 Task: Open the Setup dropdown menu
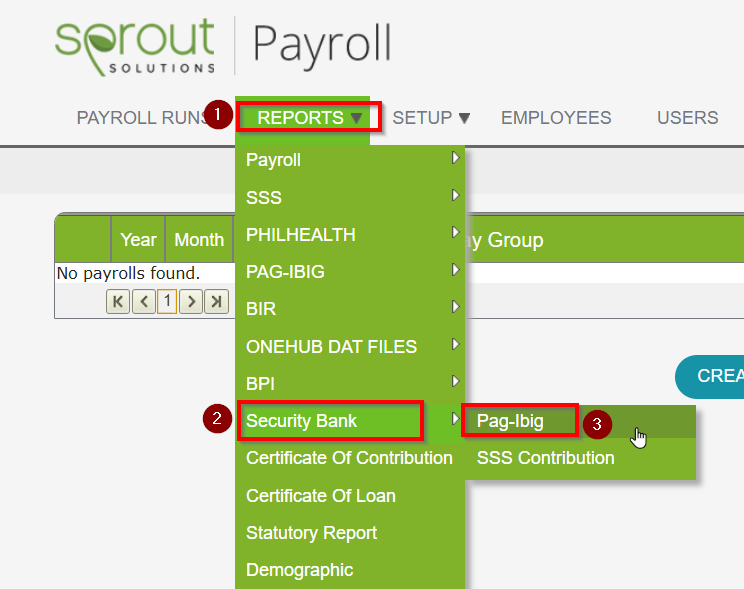431,118
